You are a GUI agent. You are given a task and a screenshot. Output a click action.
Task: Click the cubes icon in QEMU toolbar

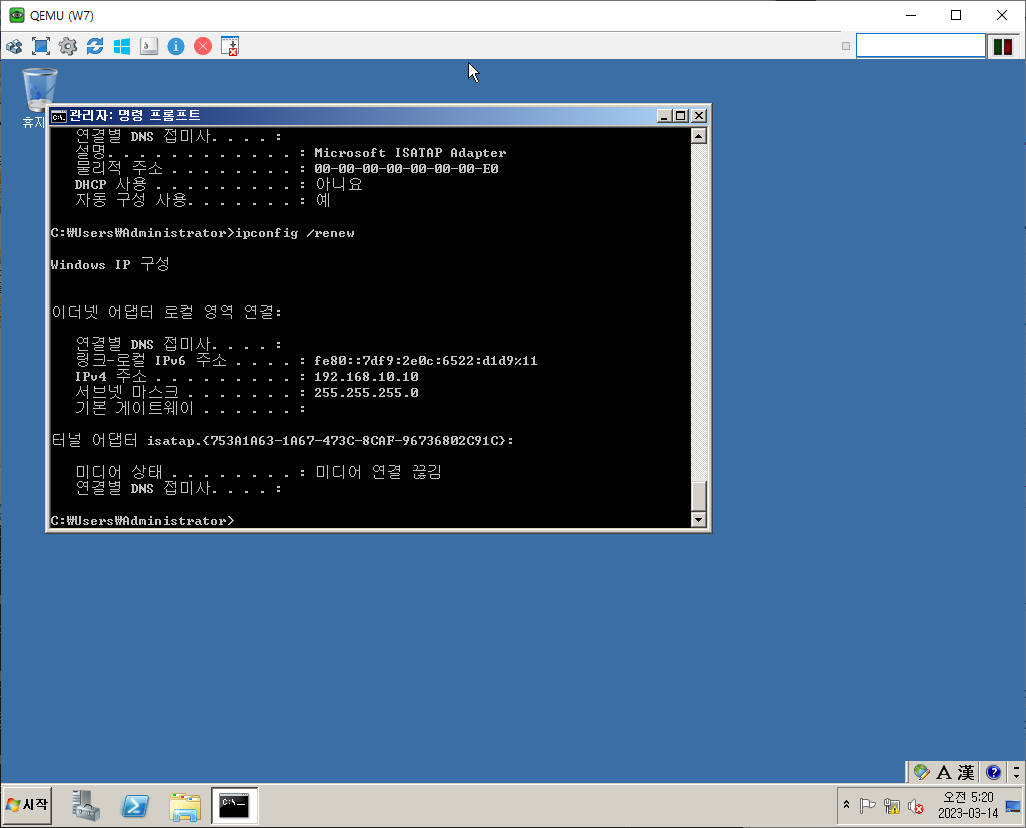[x=14, y=46]
